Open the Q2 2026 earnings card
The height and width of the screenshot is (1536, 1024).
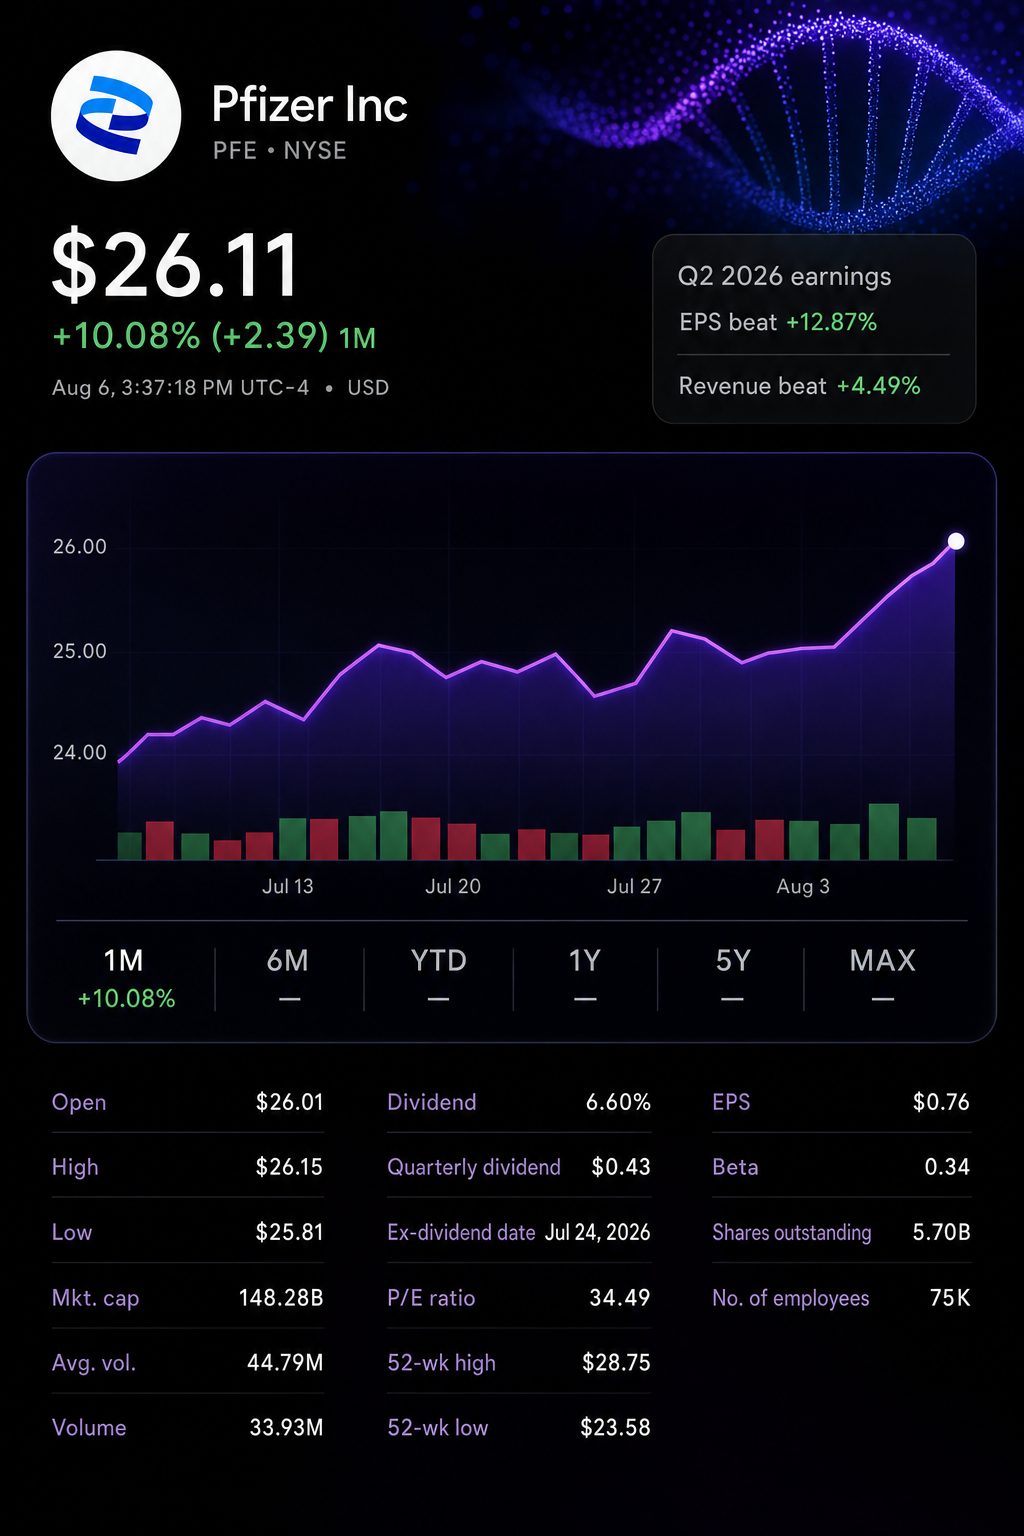[x=814, y=329]
